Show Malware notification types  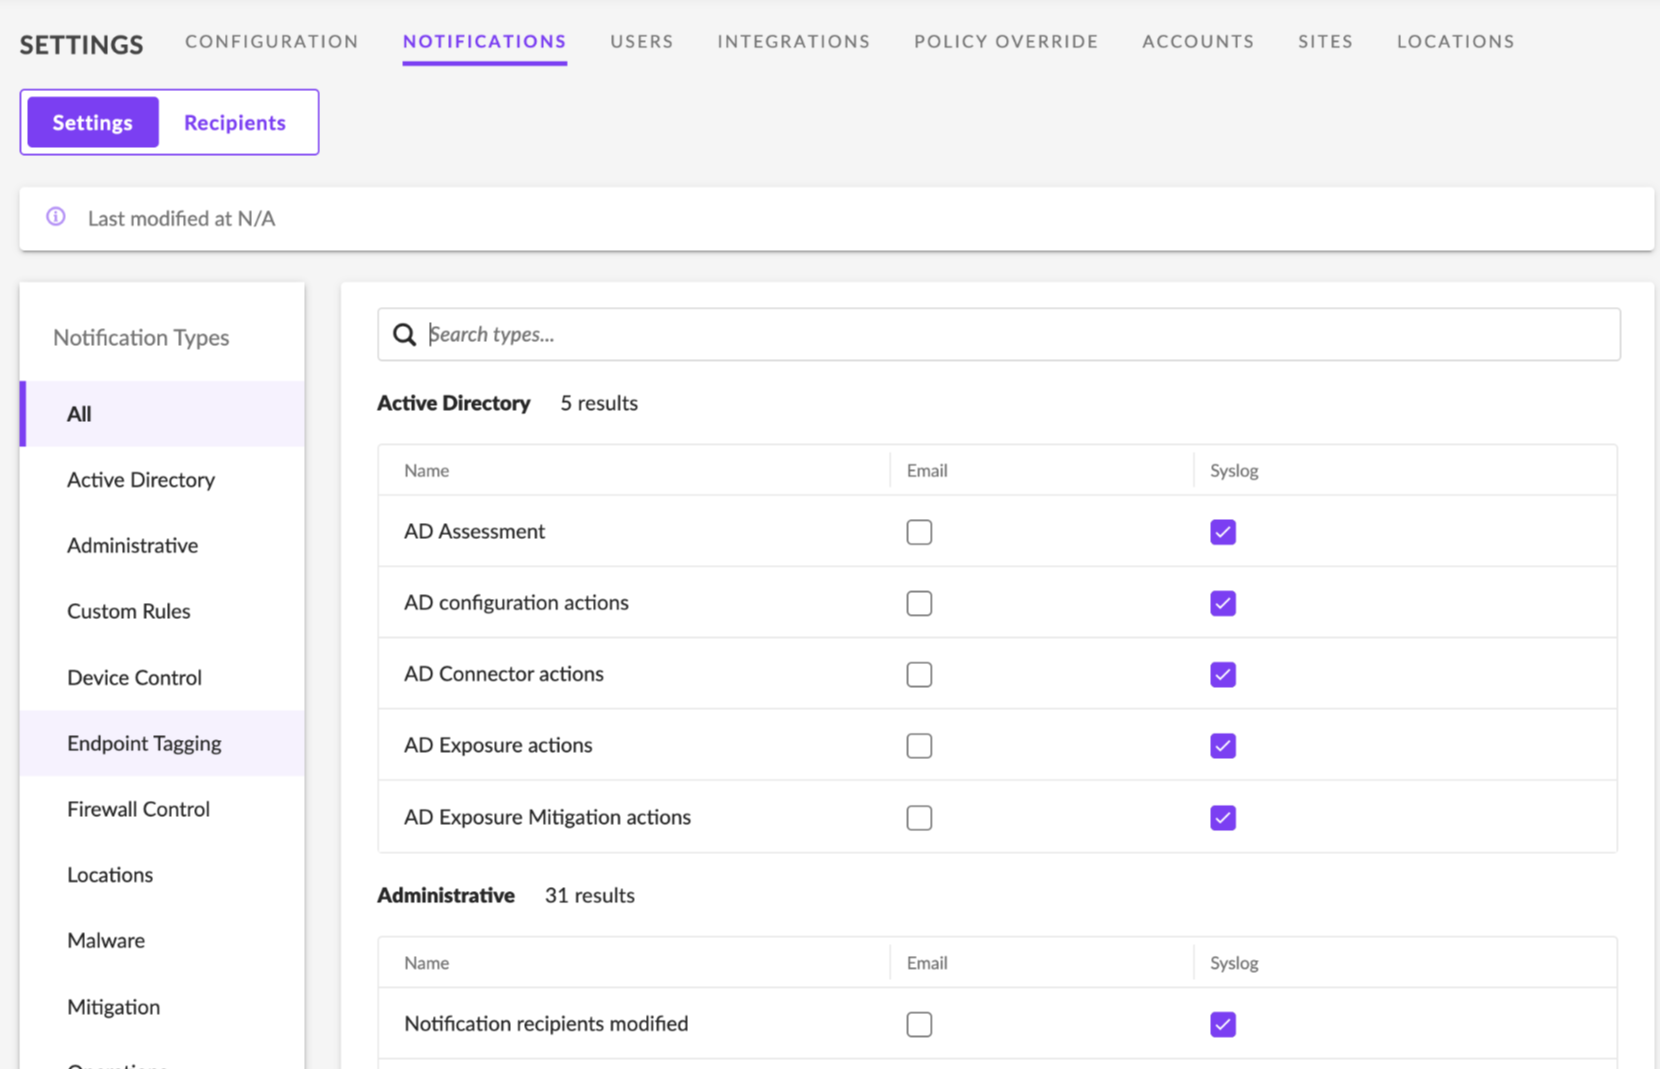point(106,940)
